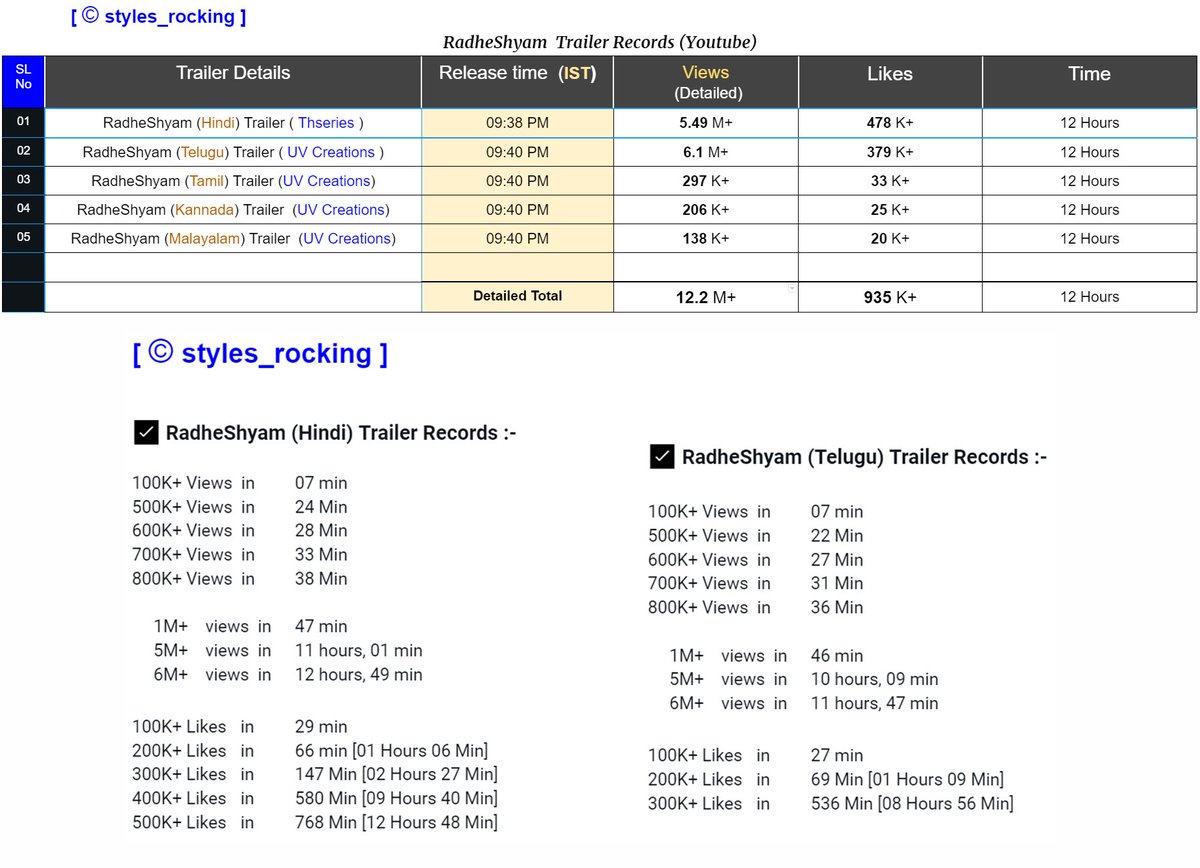
Task: Click the large styles_rocking credit below the table
Action: [260, 353]
